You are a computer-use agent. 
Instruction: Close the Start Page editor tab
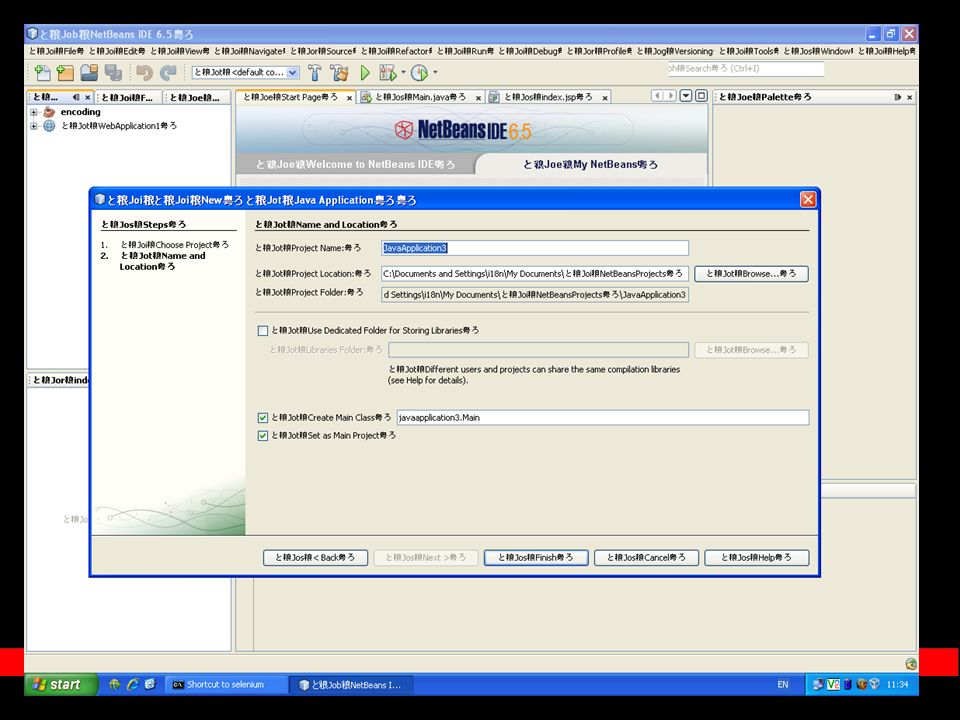coord(350,98)
